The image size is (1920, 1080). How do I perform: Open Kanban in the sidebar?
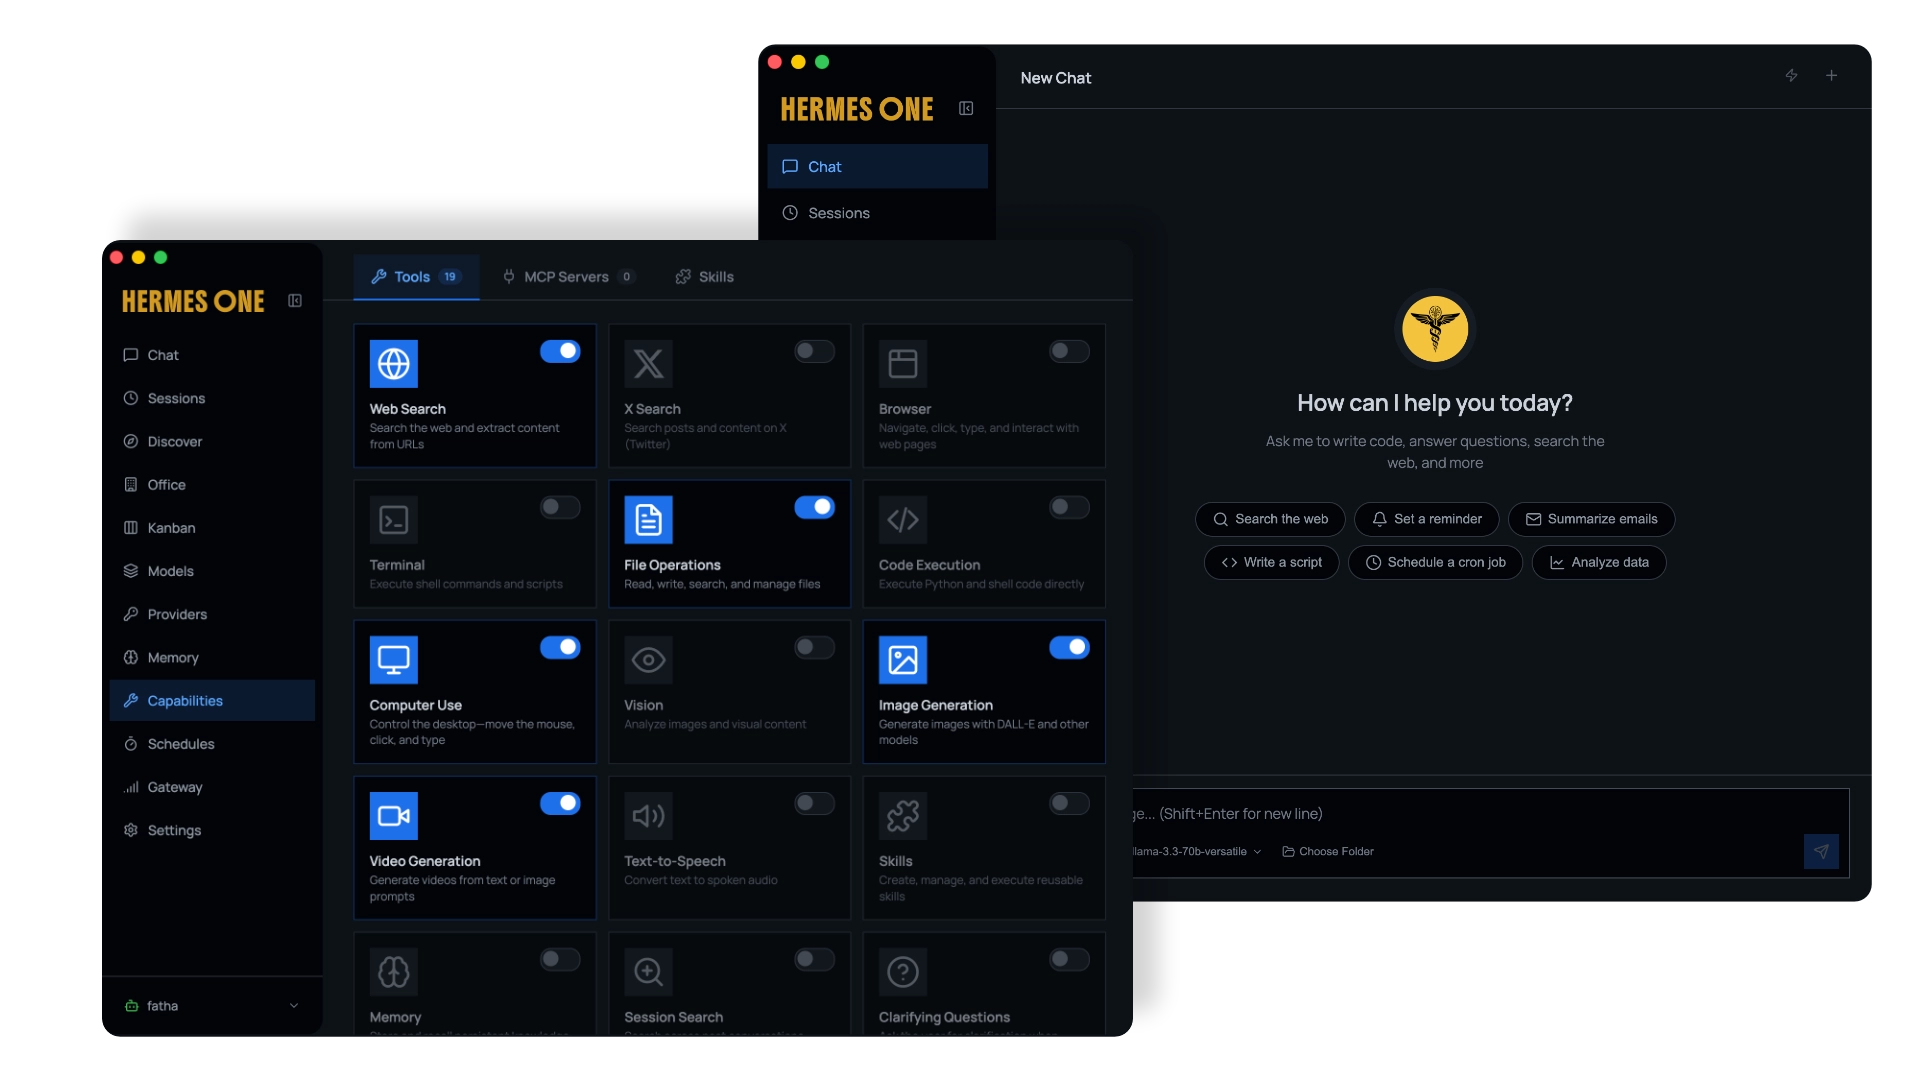pyautogui.click(x=212, y=527)
